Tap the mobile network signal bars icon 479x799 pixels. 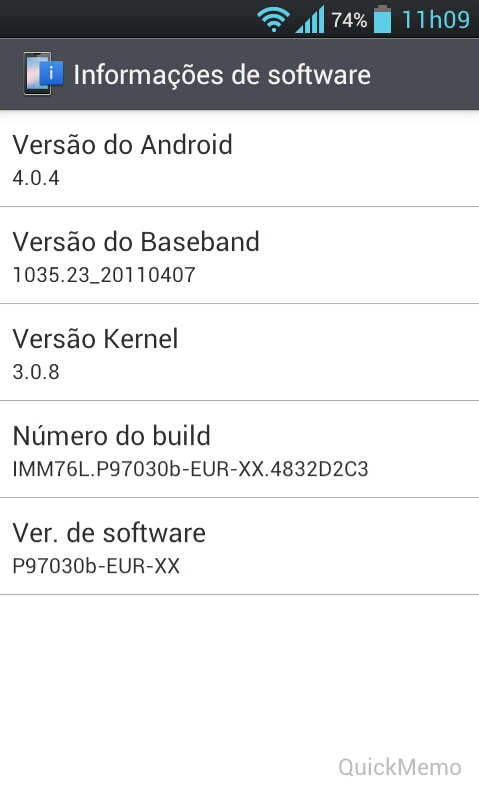tap(310, 20)
